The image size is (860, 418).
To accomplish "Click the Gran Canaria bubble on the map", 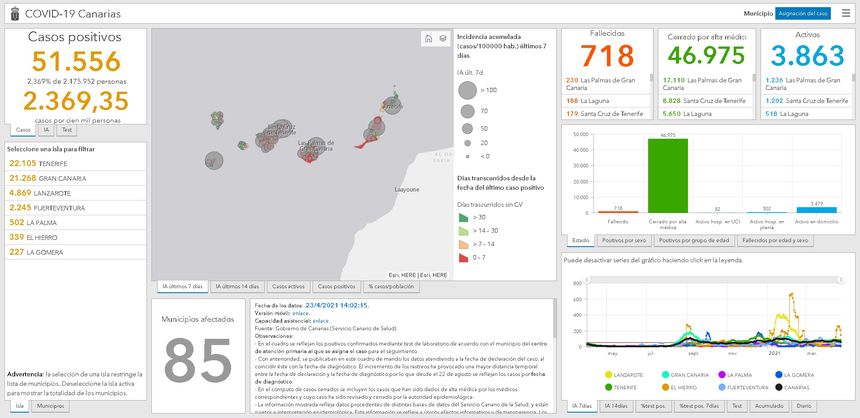I will point(316,146).
